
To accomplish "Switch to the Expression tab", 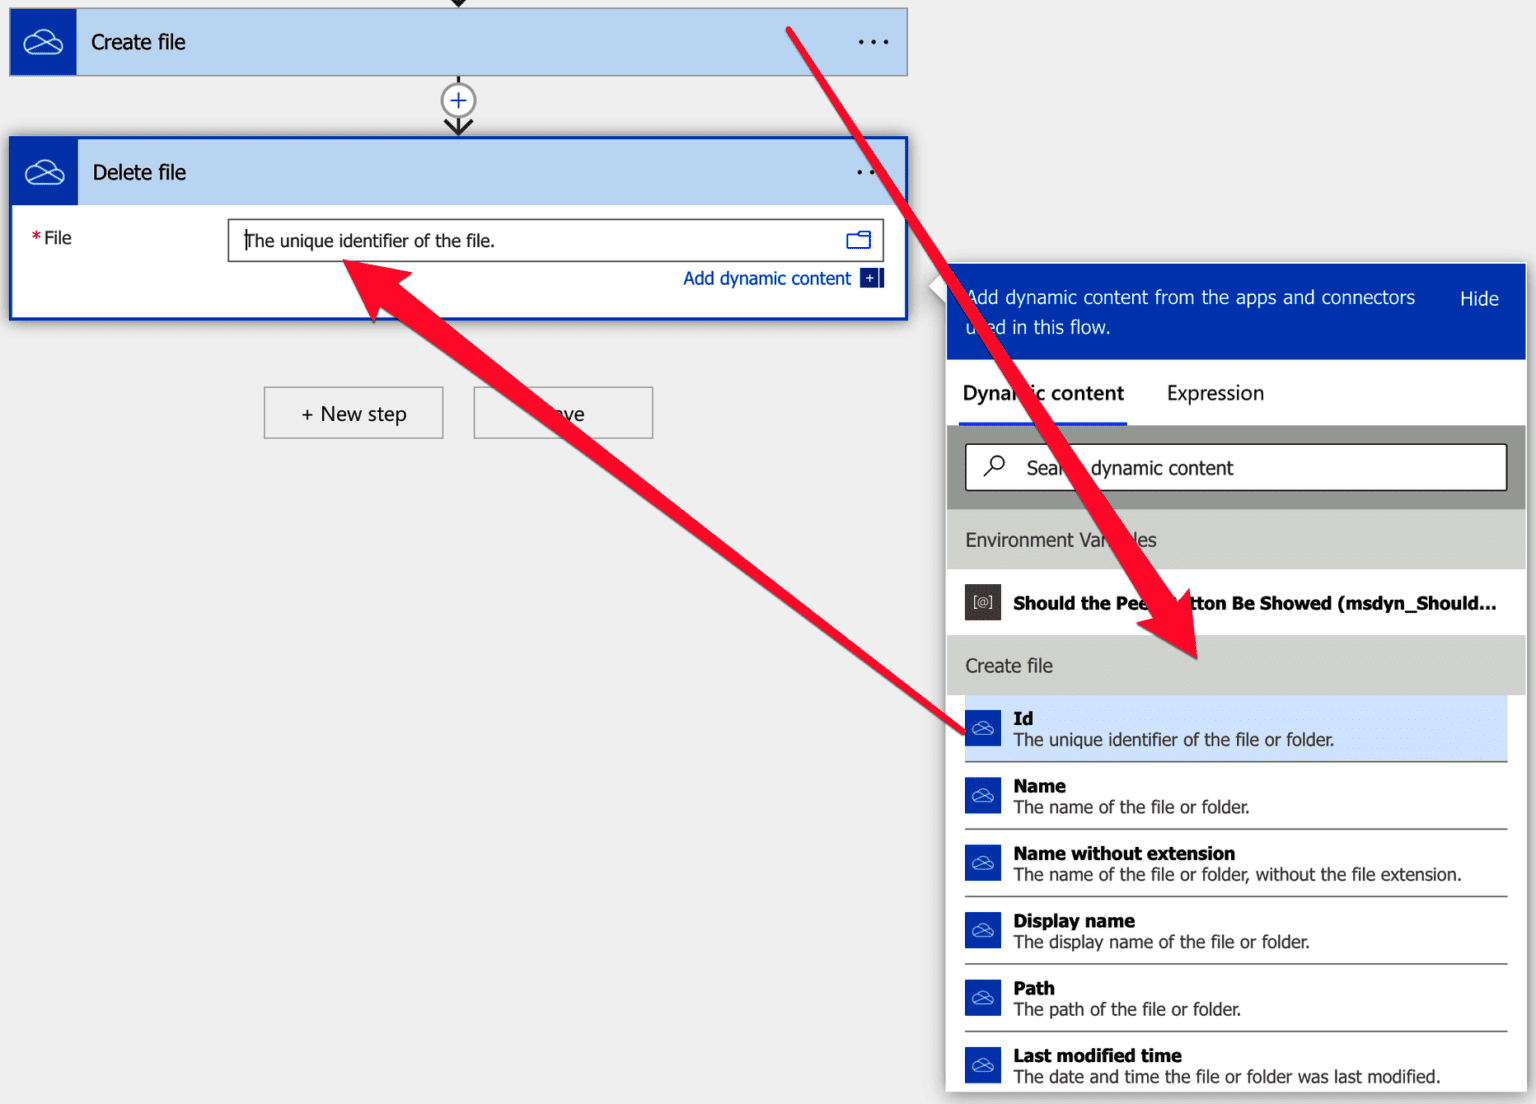I will coord(1215,393).
